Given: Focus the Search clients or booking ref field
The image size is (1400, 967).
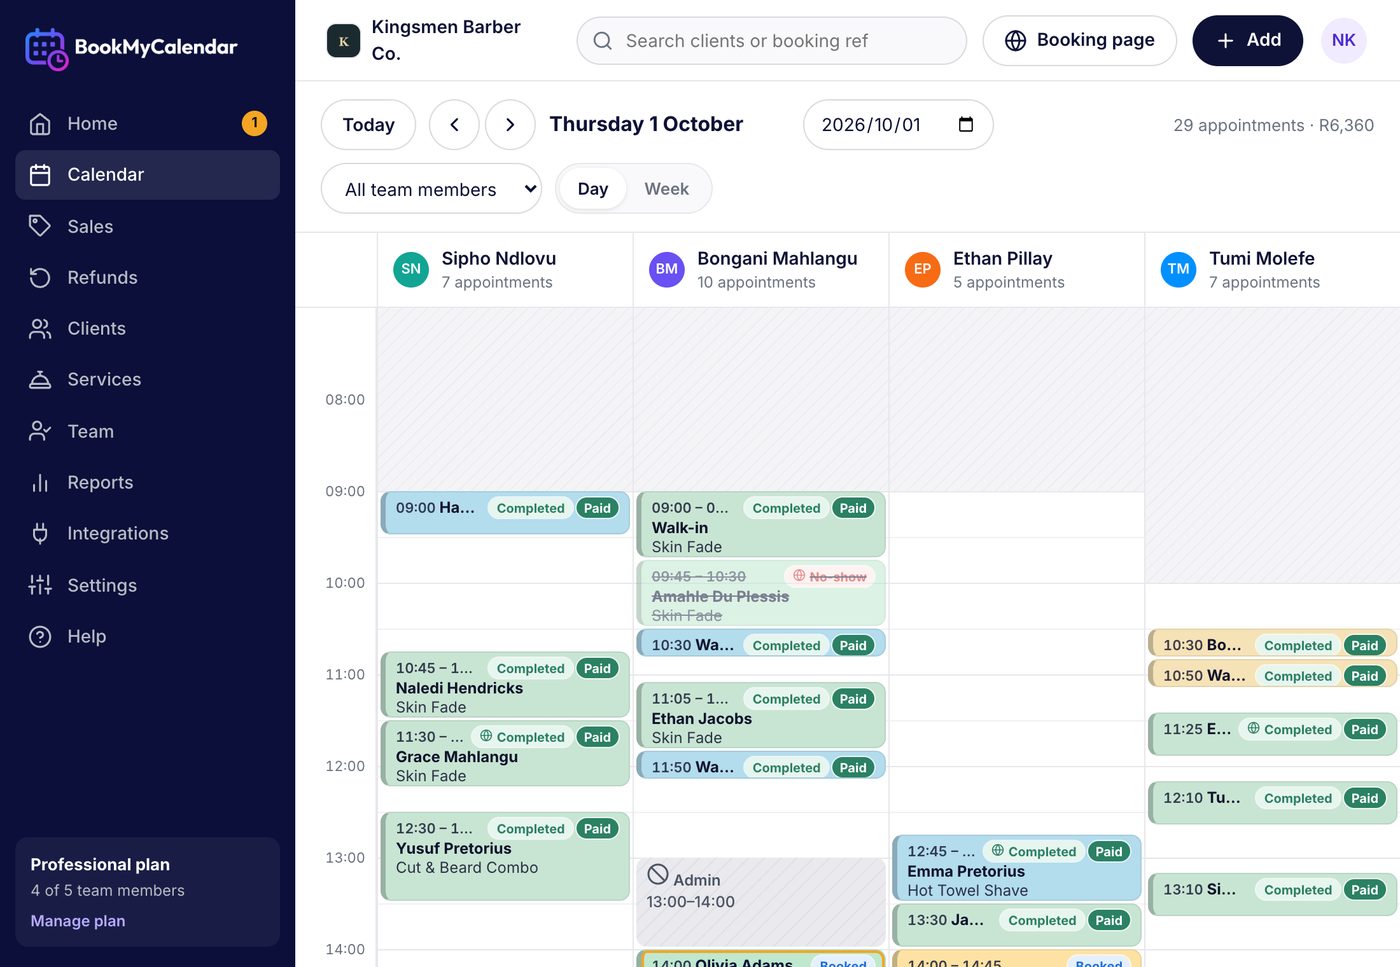Looking at the screenshot, I should [x=772, y=41].
